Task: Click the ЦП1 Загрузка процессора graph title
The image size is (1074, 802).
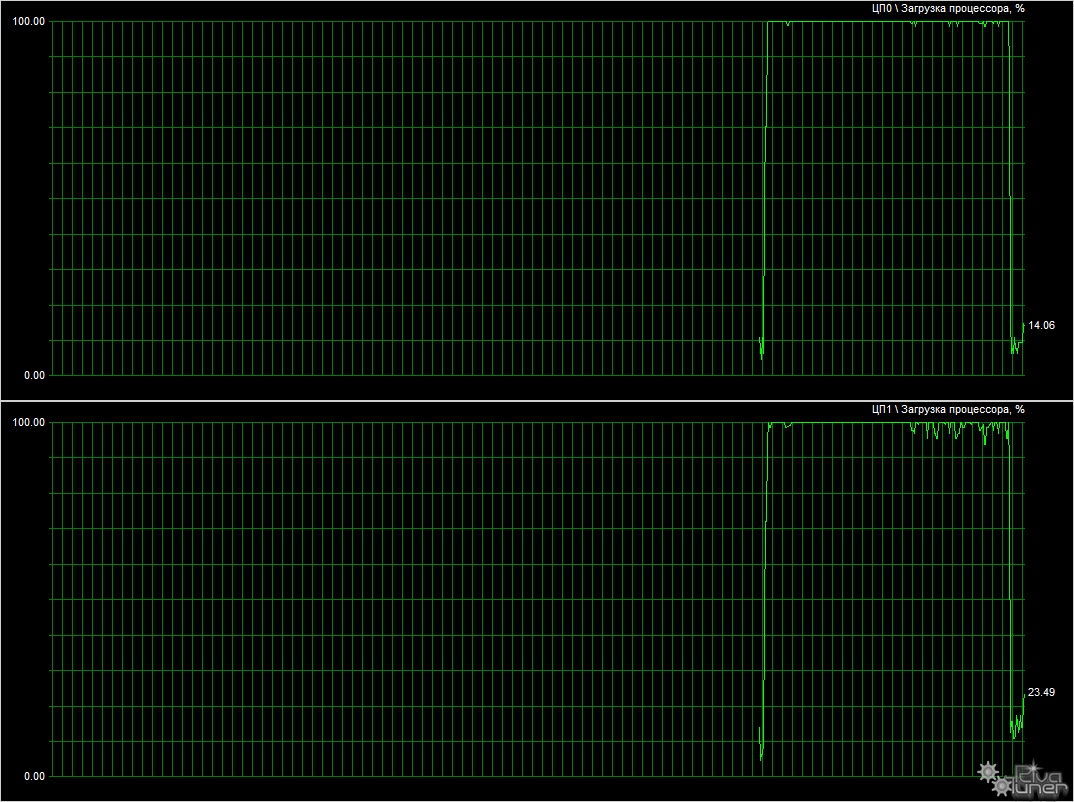Action: pyautogui.click(x=948, y=410)
